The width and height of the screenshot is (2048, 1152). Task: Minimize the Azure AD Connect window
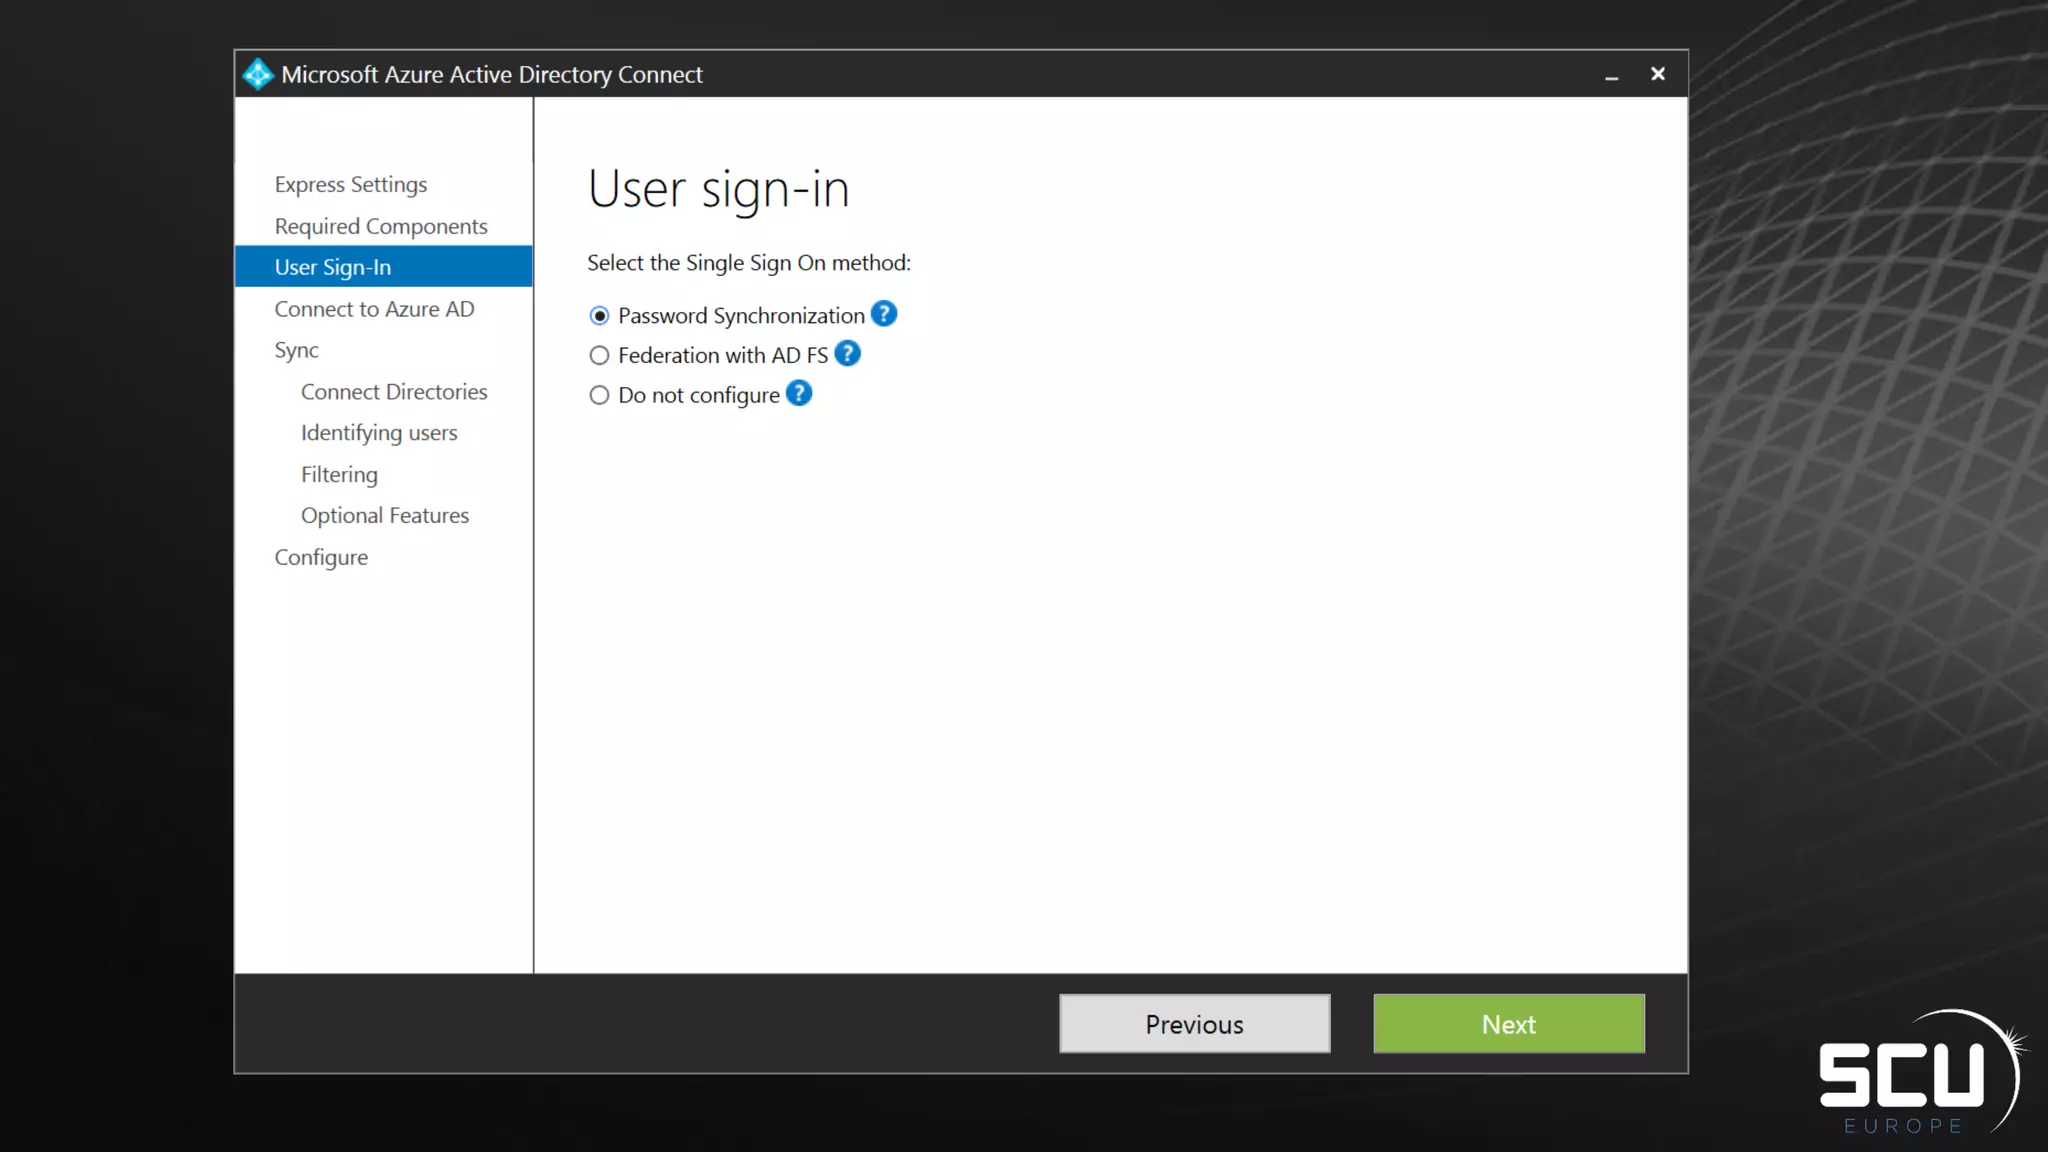1611,75
